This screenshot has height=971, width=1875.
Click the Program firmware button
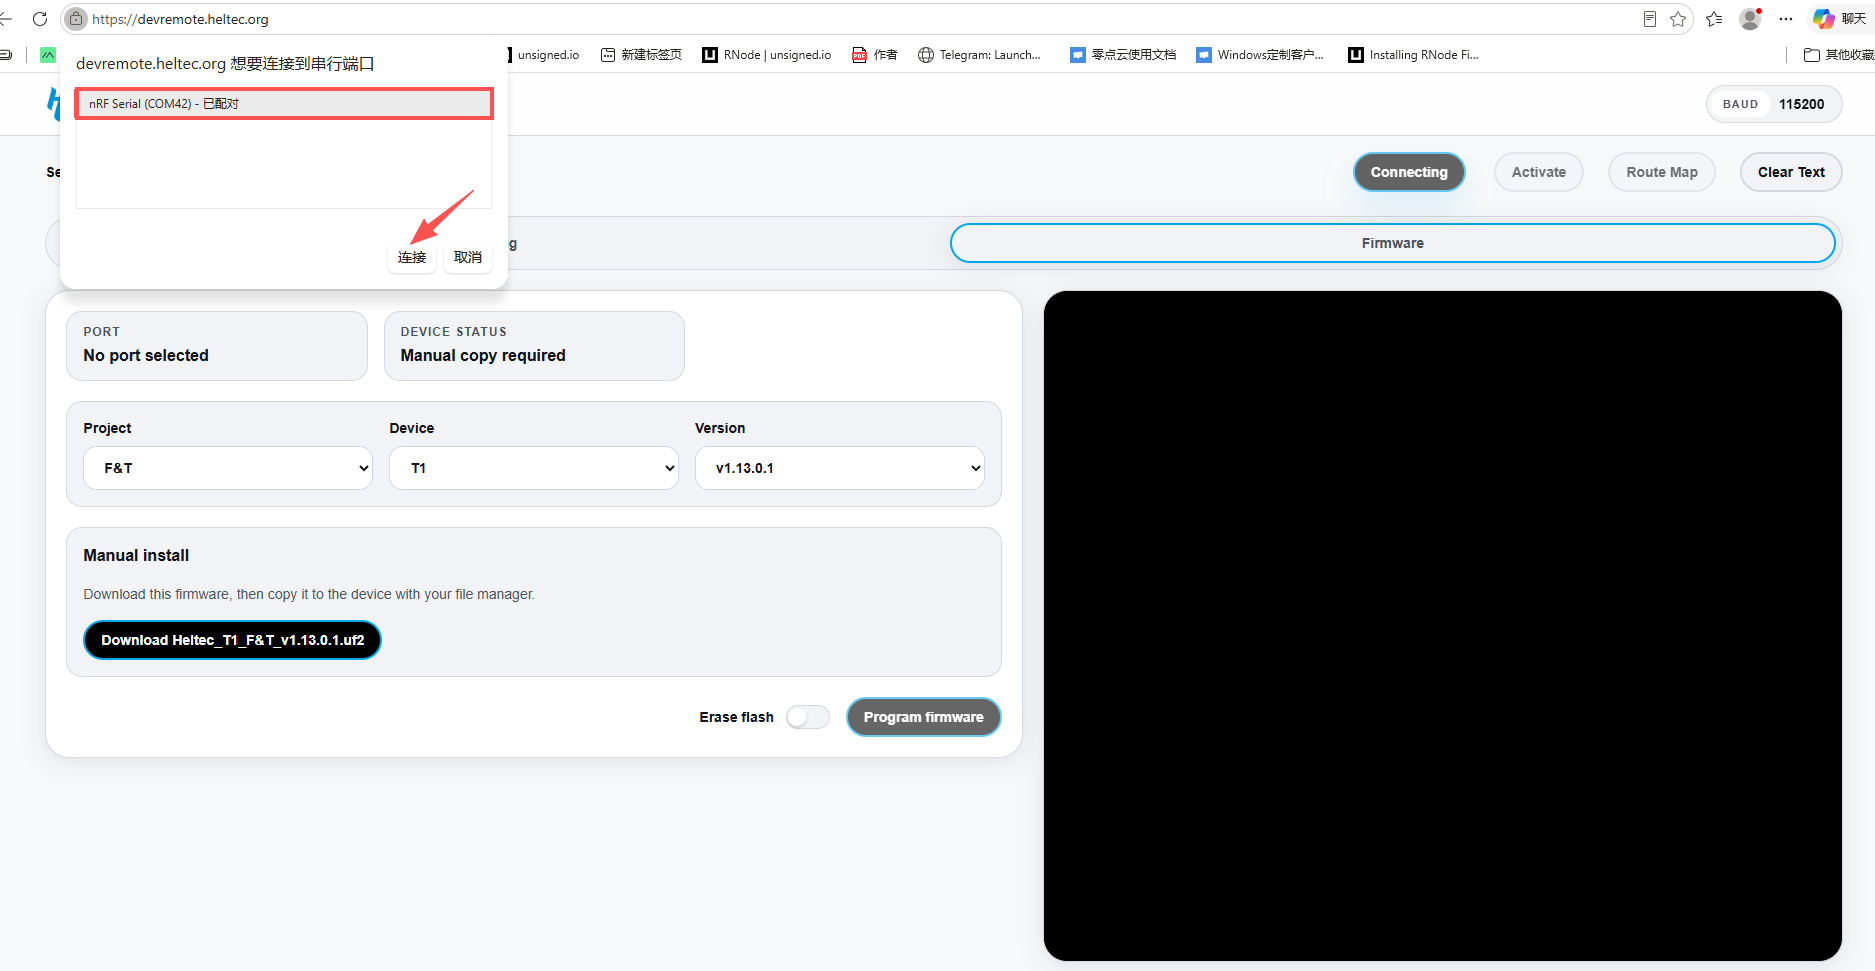click(924, 717)
